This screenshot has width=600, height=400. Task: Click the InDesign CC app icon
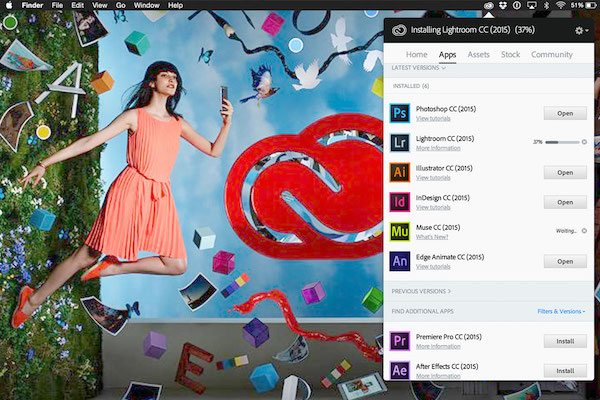[400, 202]
